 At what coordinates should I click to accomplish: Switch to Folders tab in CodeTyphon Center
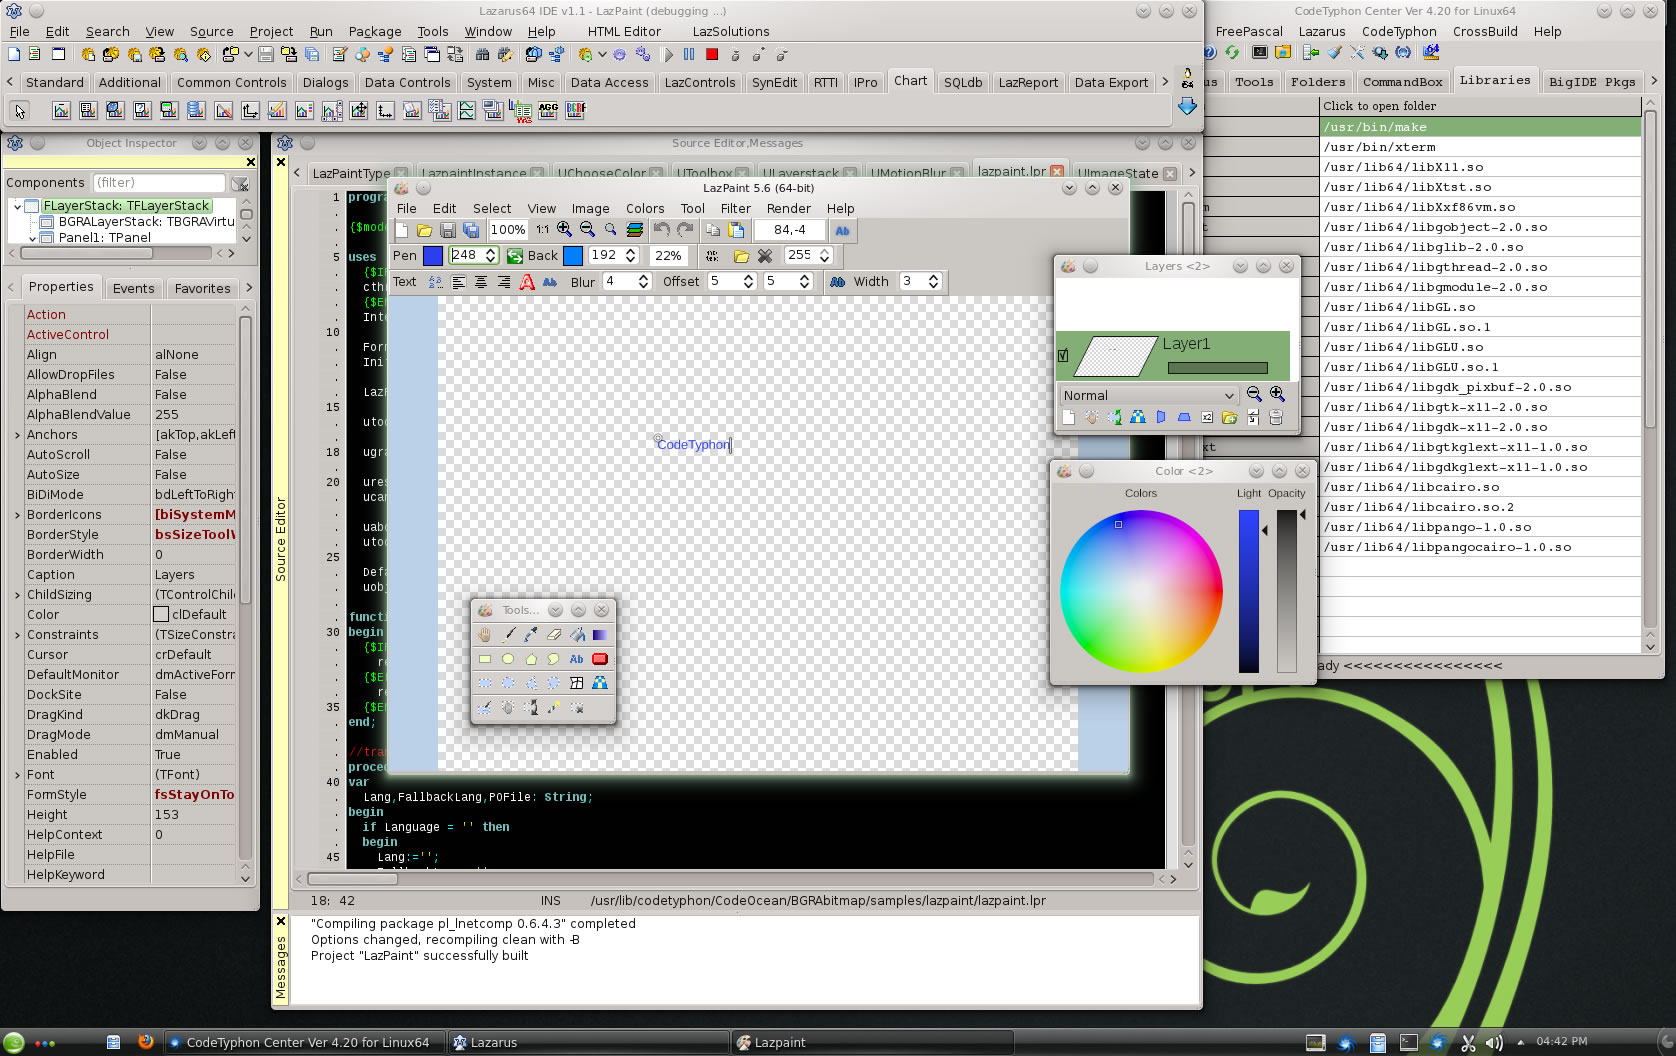pyautogui.click(x=1317, y=82)
